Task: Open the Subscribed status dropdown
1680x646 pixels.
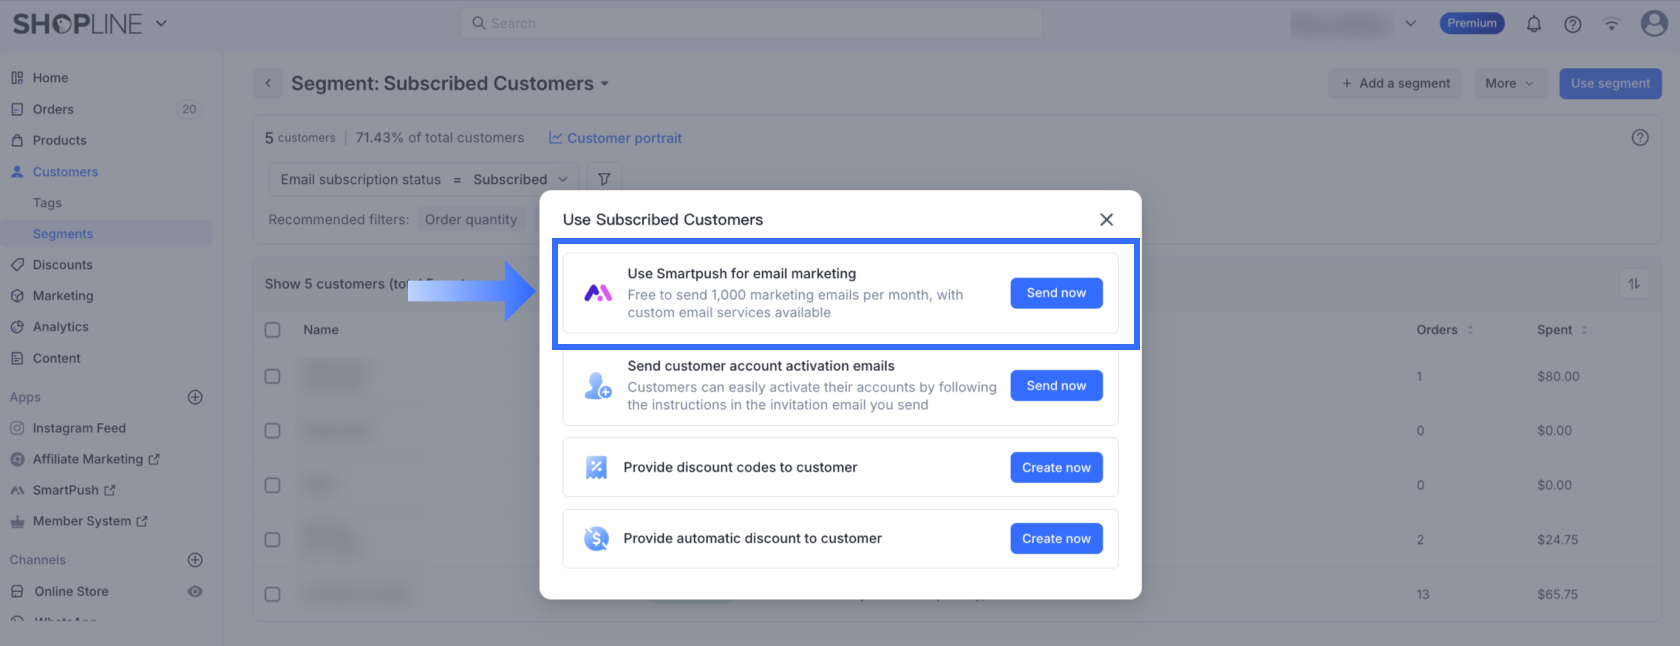Action: pyautogui.click(x=520, y=180)
